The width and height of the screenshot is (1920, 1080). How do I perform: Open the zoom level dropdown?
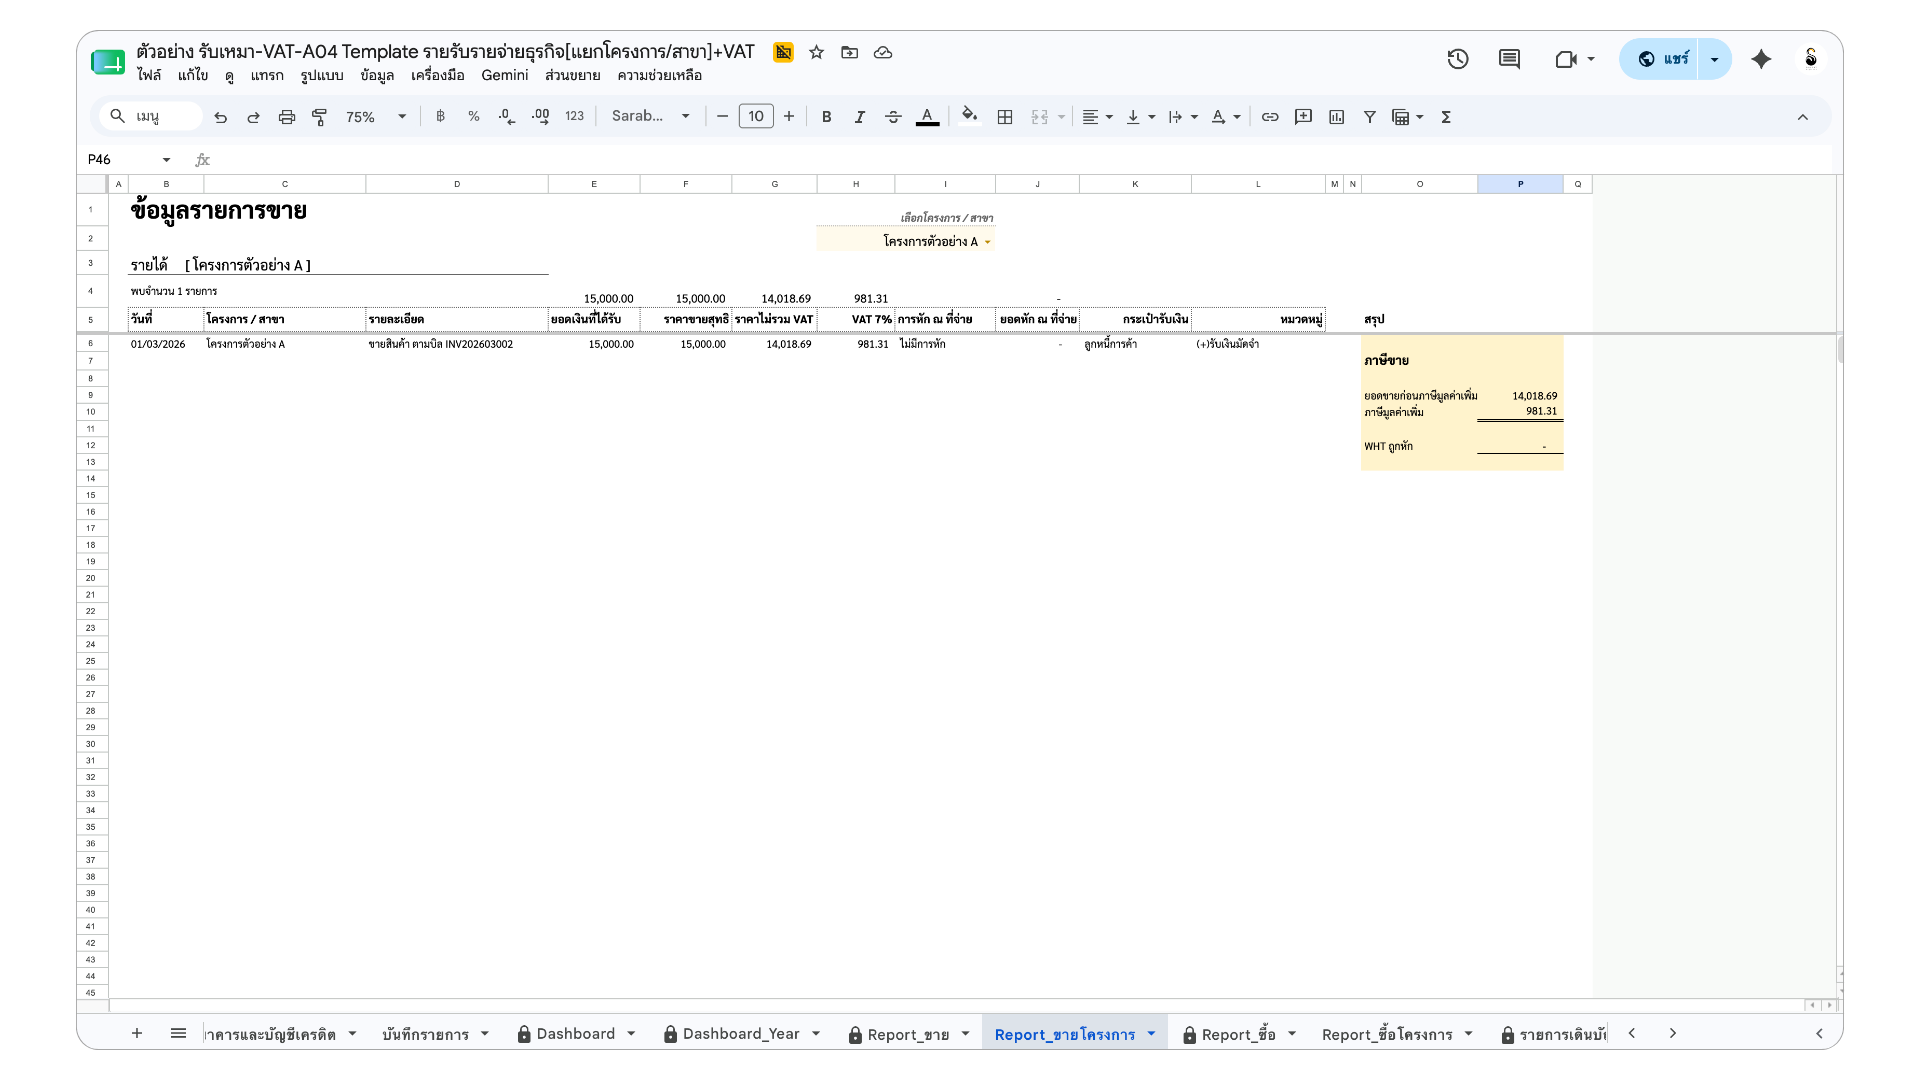click(376, 117)
